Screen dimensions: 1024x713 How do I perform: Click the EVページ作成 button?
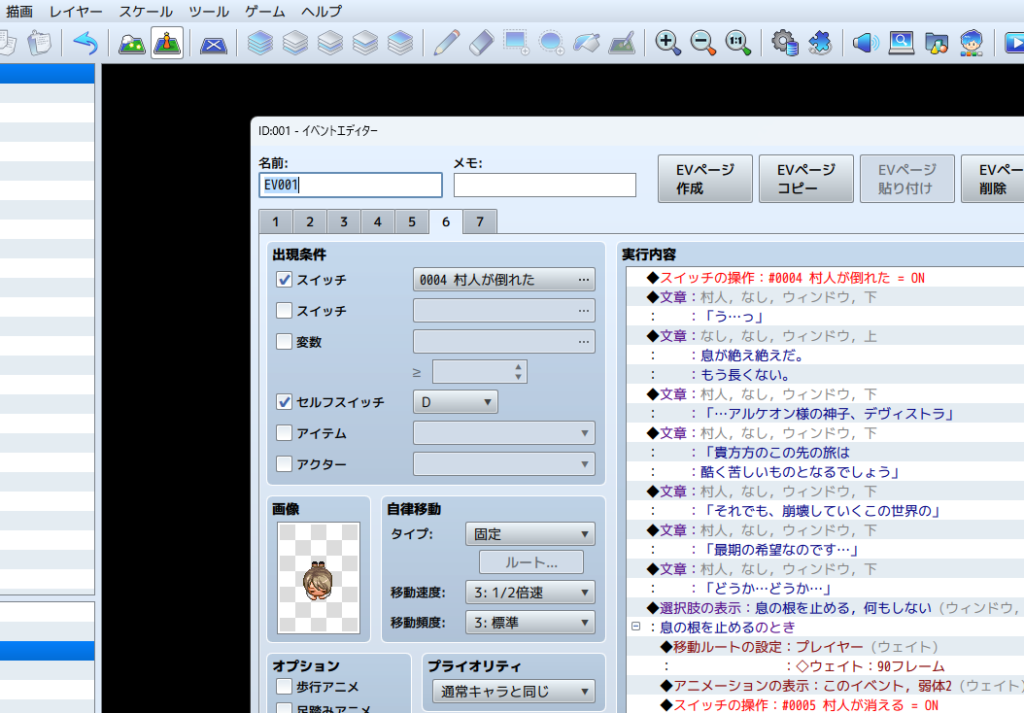click(x=703, y=179)
